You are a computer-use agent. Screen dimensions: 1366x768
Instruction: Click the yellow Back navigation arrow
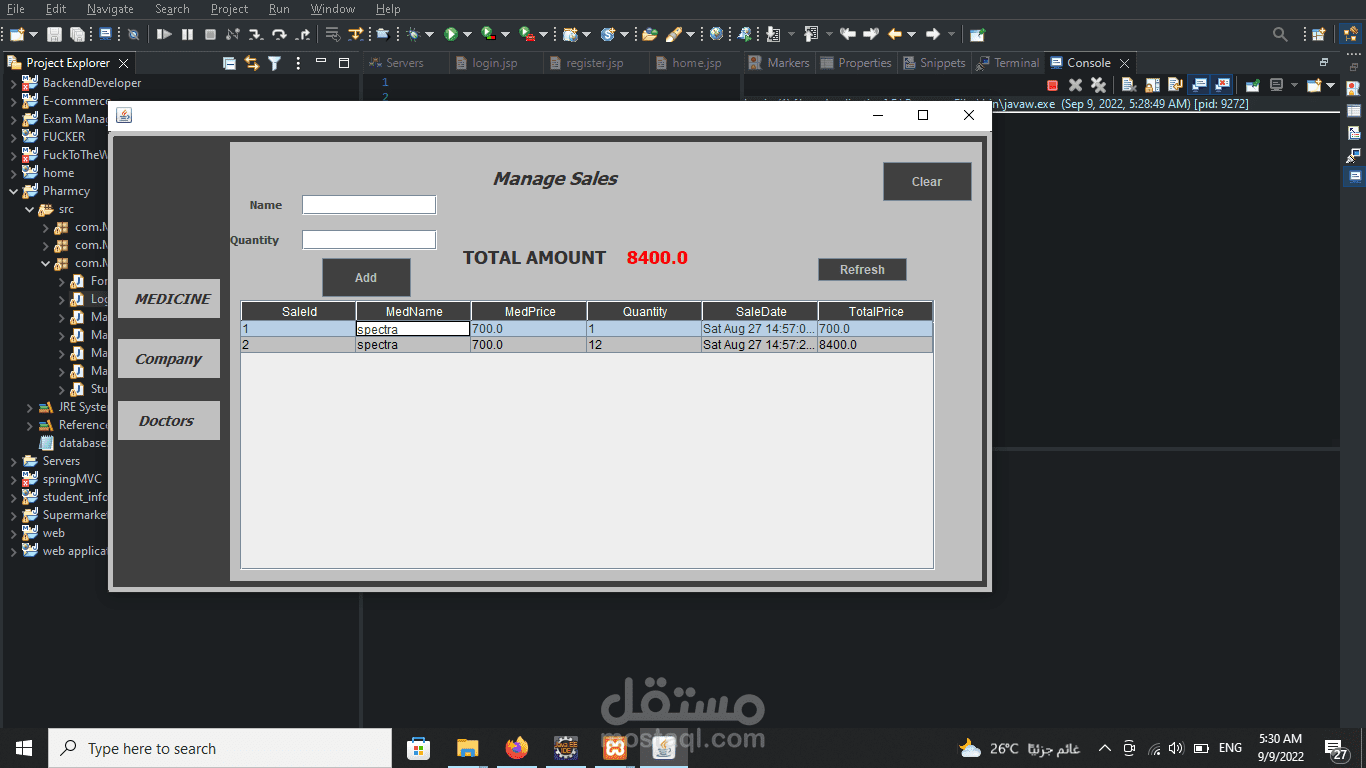pyautogui.click(x=895, y=34)
